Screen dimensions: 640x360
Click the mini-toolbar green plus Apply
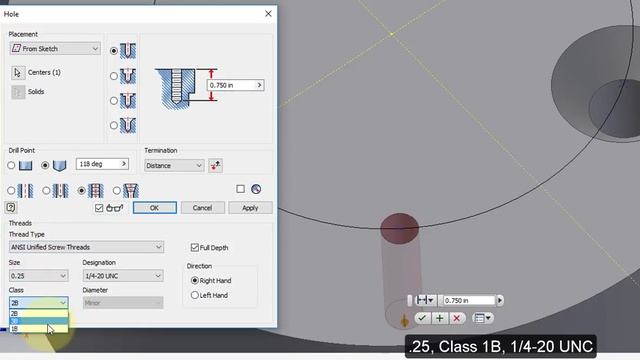point(440,318)
